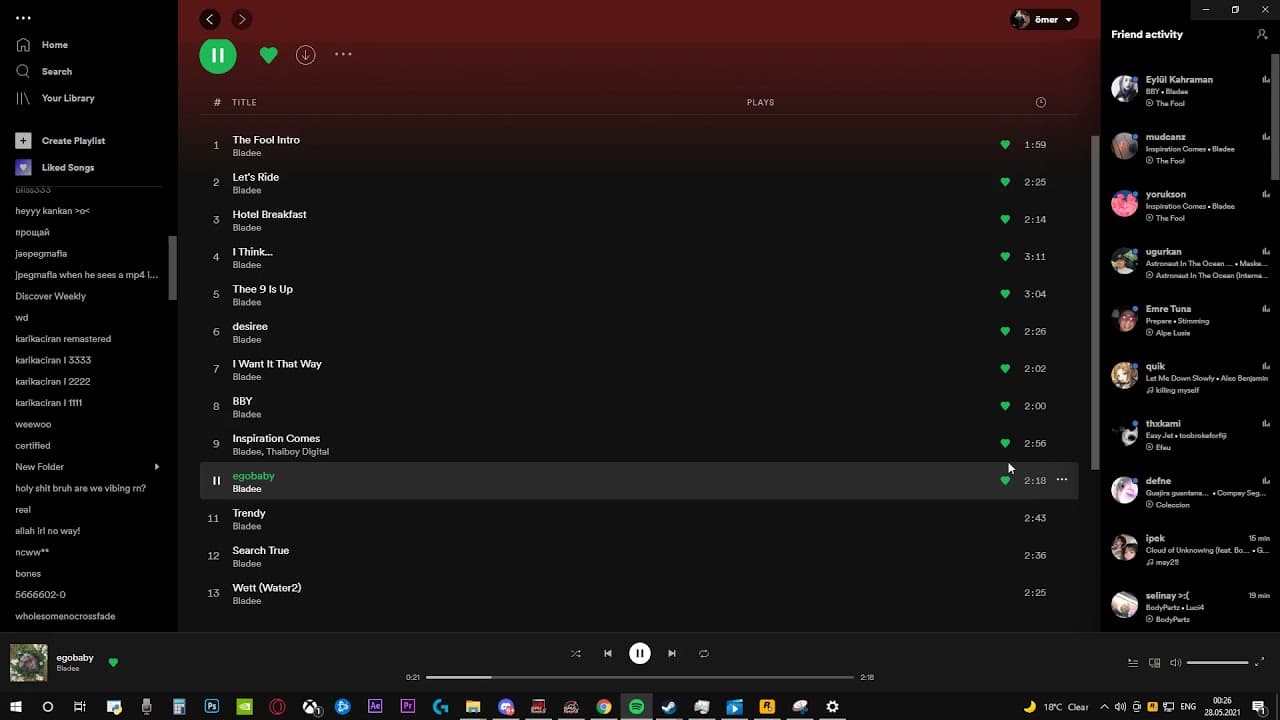Screen dimensions: 1280x720
Task: Open Steam from the Windows taskbar
Action: (x=669, y=706)
